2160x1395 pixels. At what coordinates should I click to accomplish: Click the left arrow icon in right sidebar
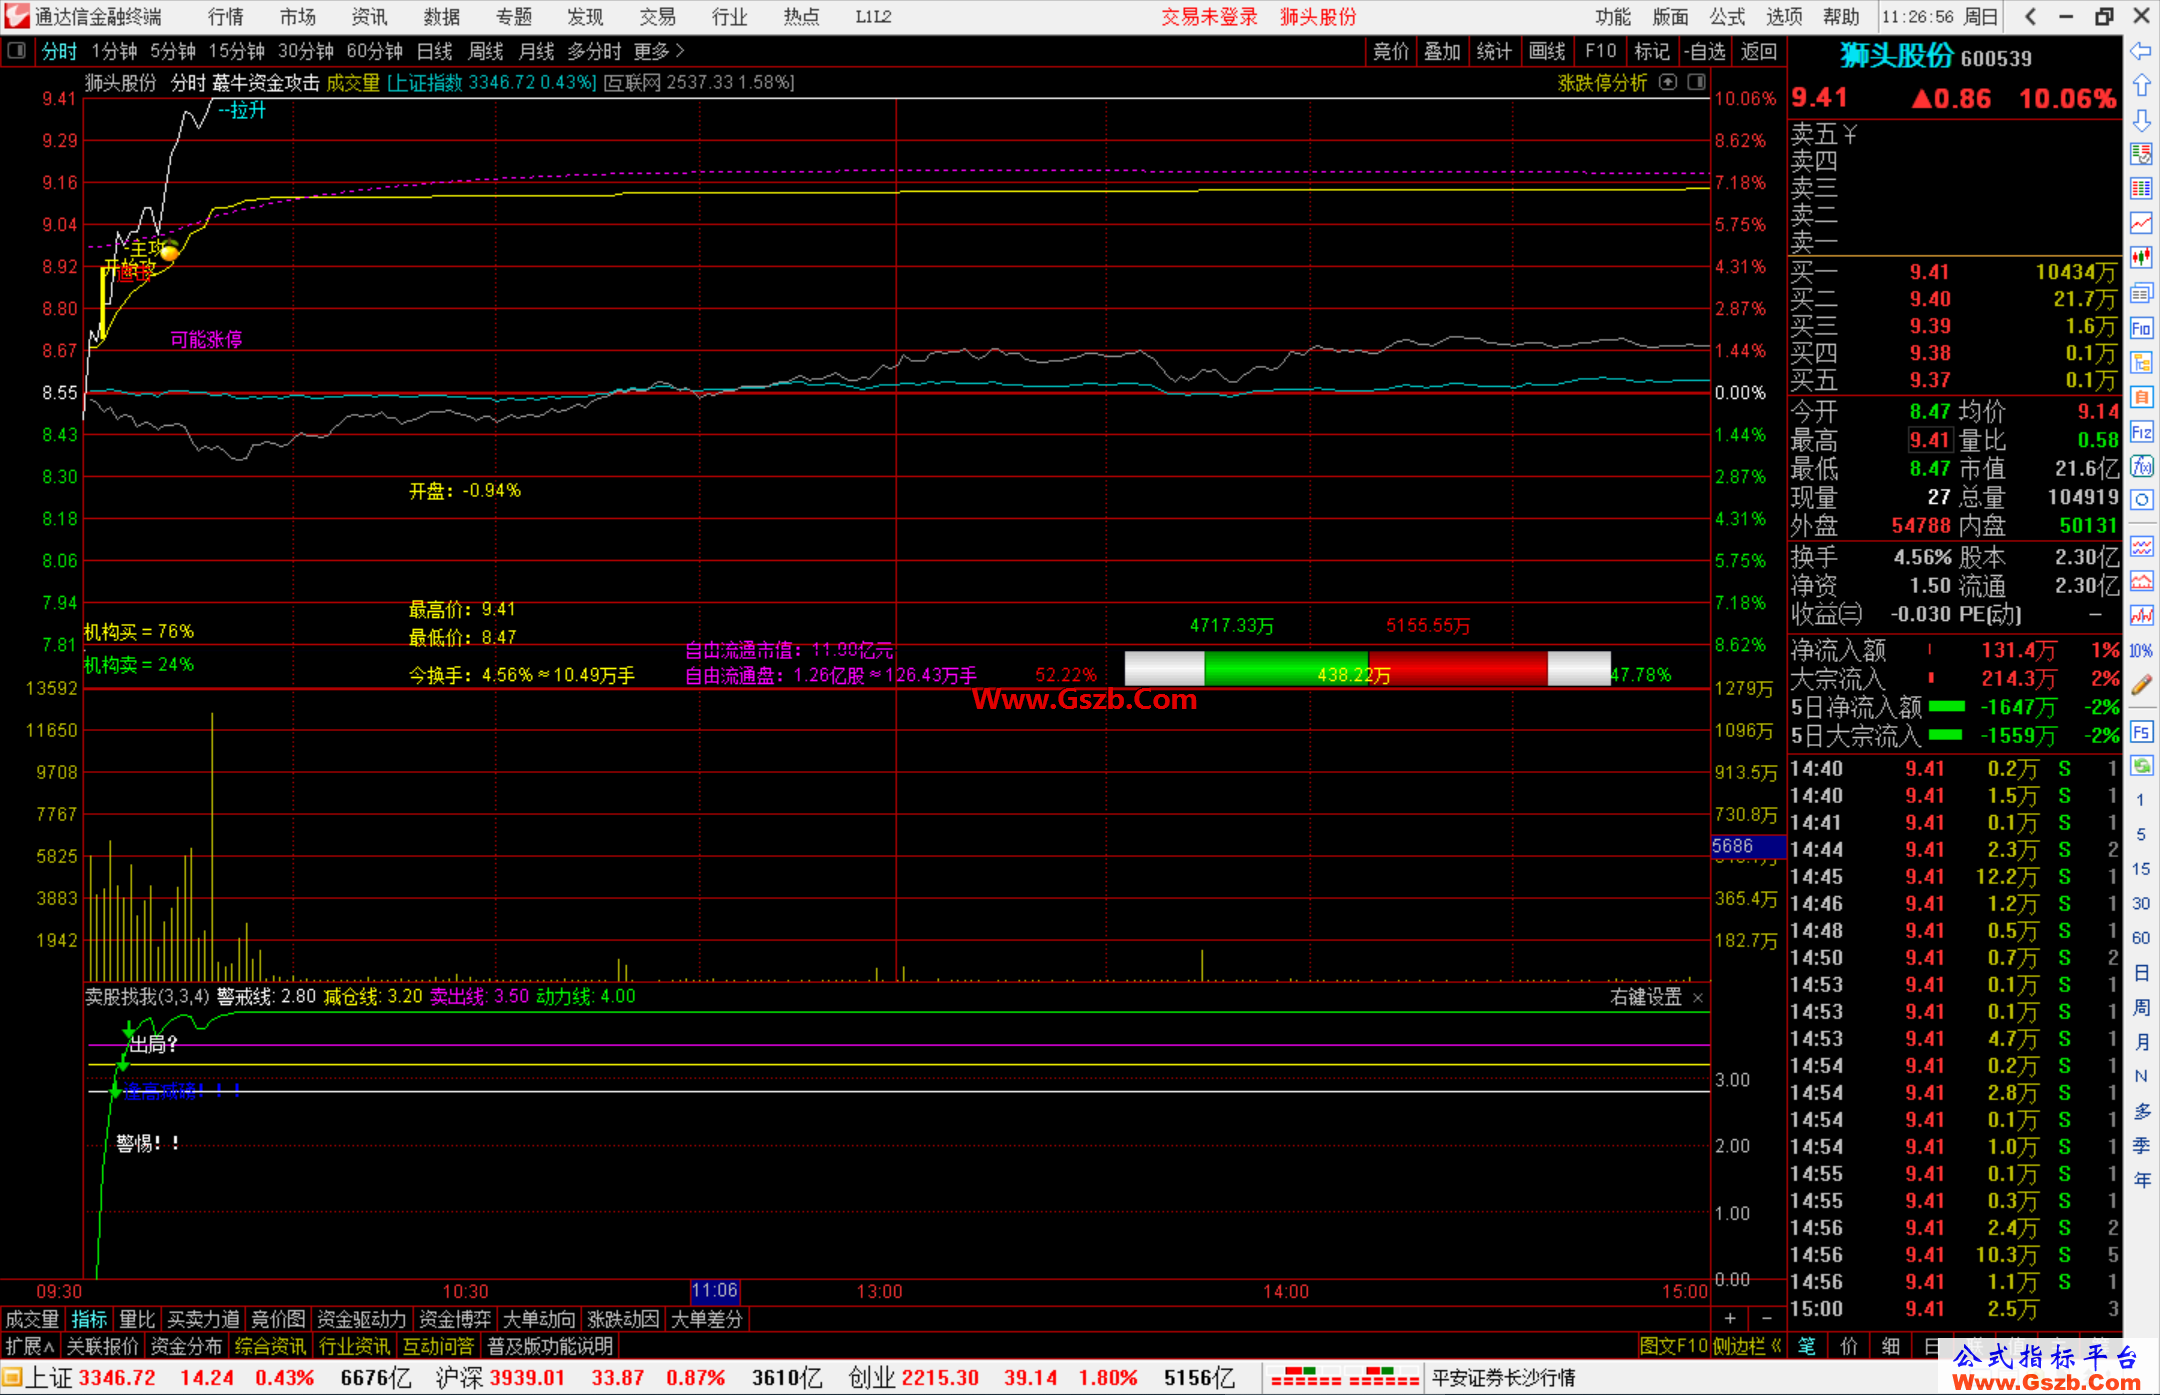[2141, 51]
